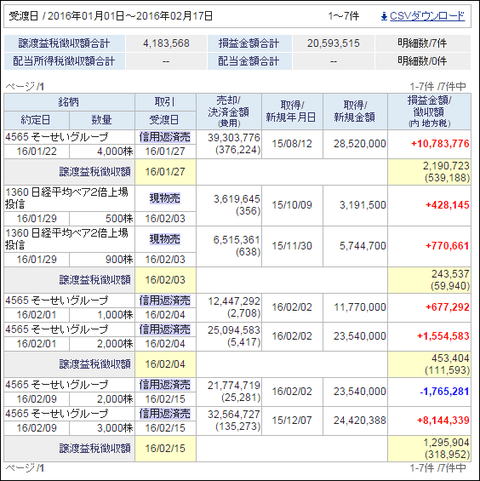The width and height of the screenshot is (480, 481).
Task: Click the settlement amount 21,774,719
Action: 234,386
